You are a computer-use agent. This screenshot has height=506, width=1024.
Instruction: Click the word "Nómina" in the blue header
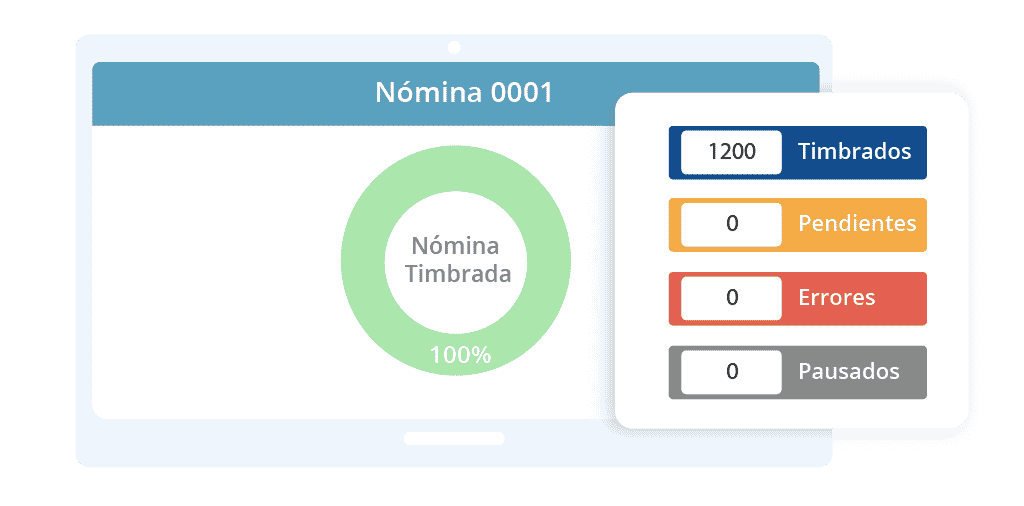pyautogui.click(x=428, y=93)
